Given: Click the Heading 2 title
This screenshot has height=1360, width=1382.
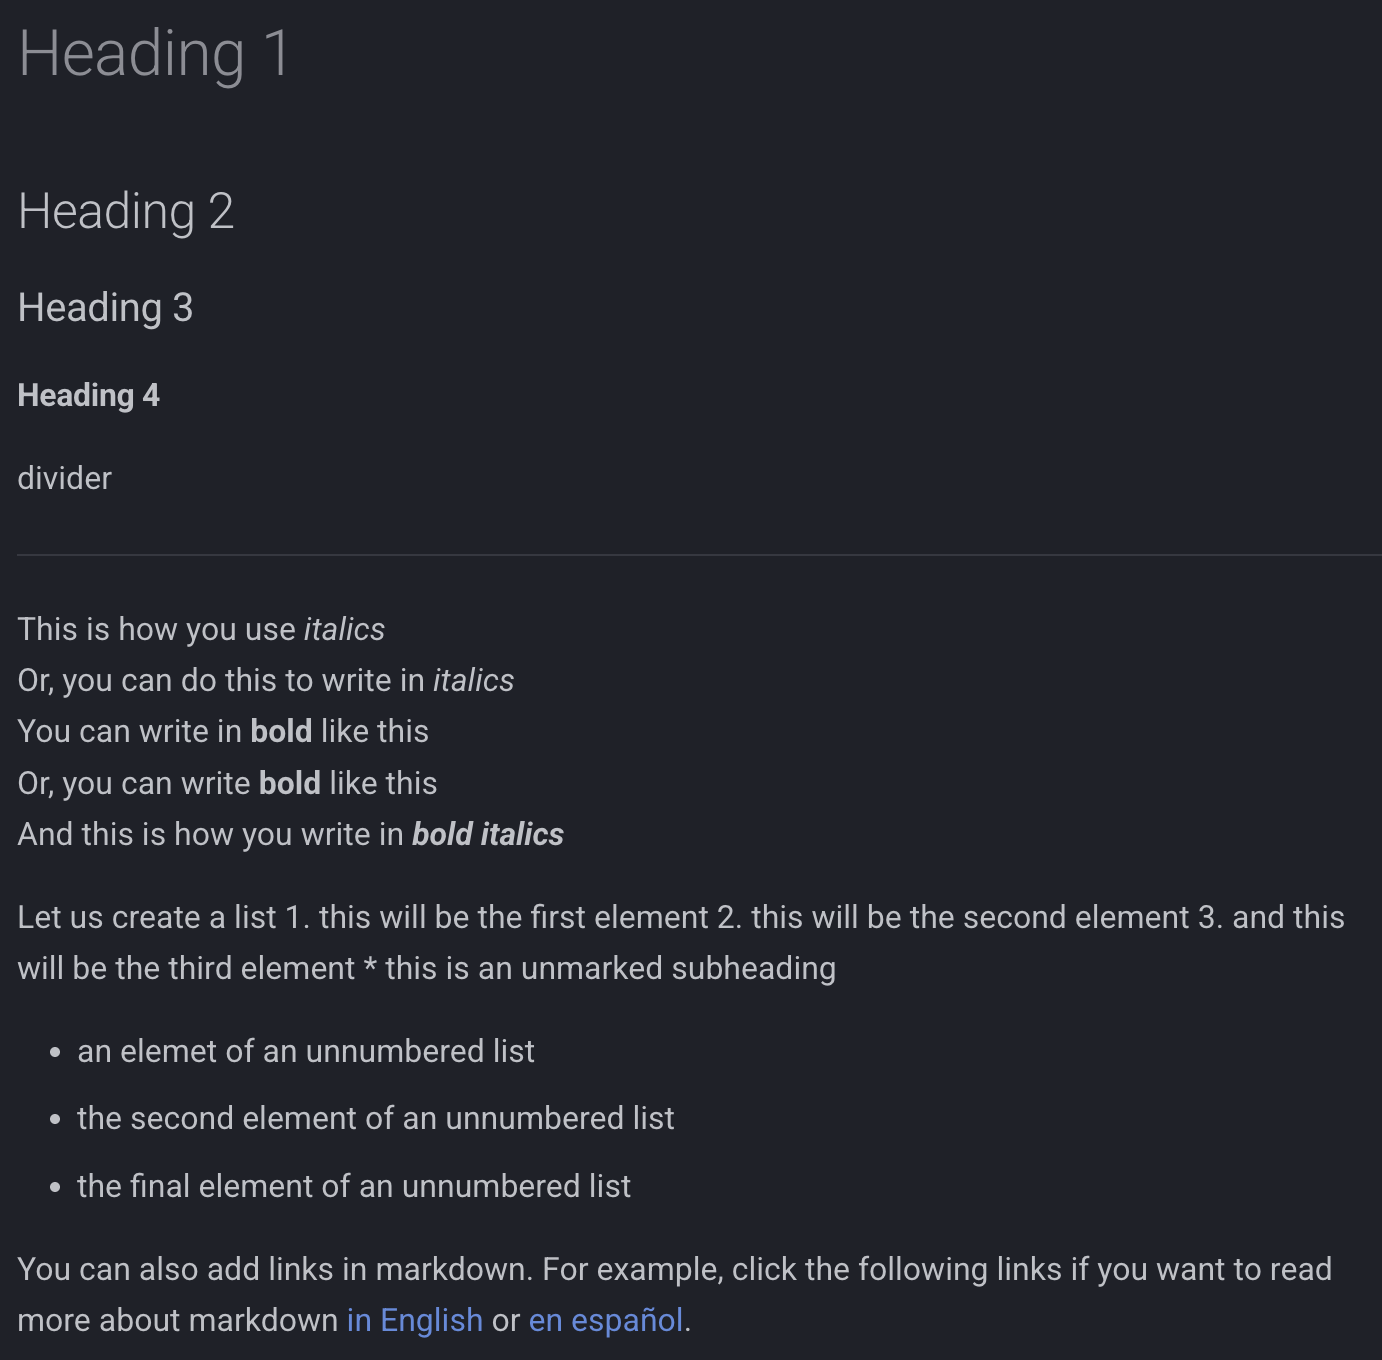Looking at the screenshot, I should [x=126, y=211].
